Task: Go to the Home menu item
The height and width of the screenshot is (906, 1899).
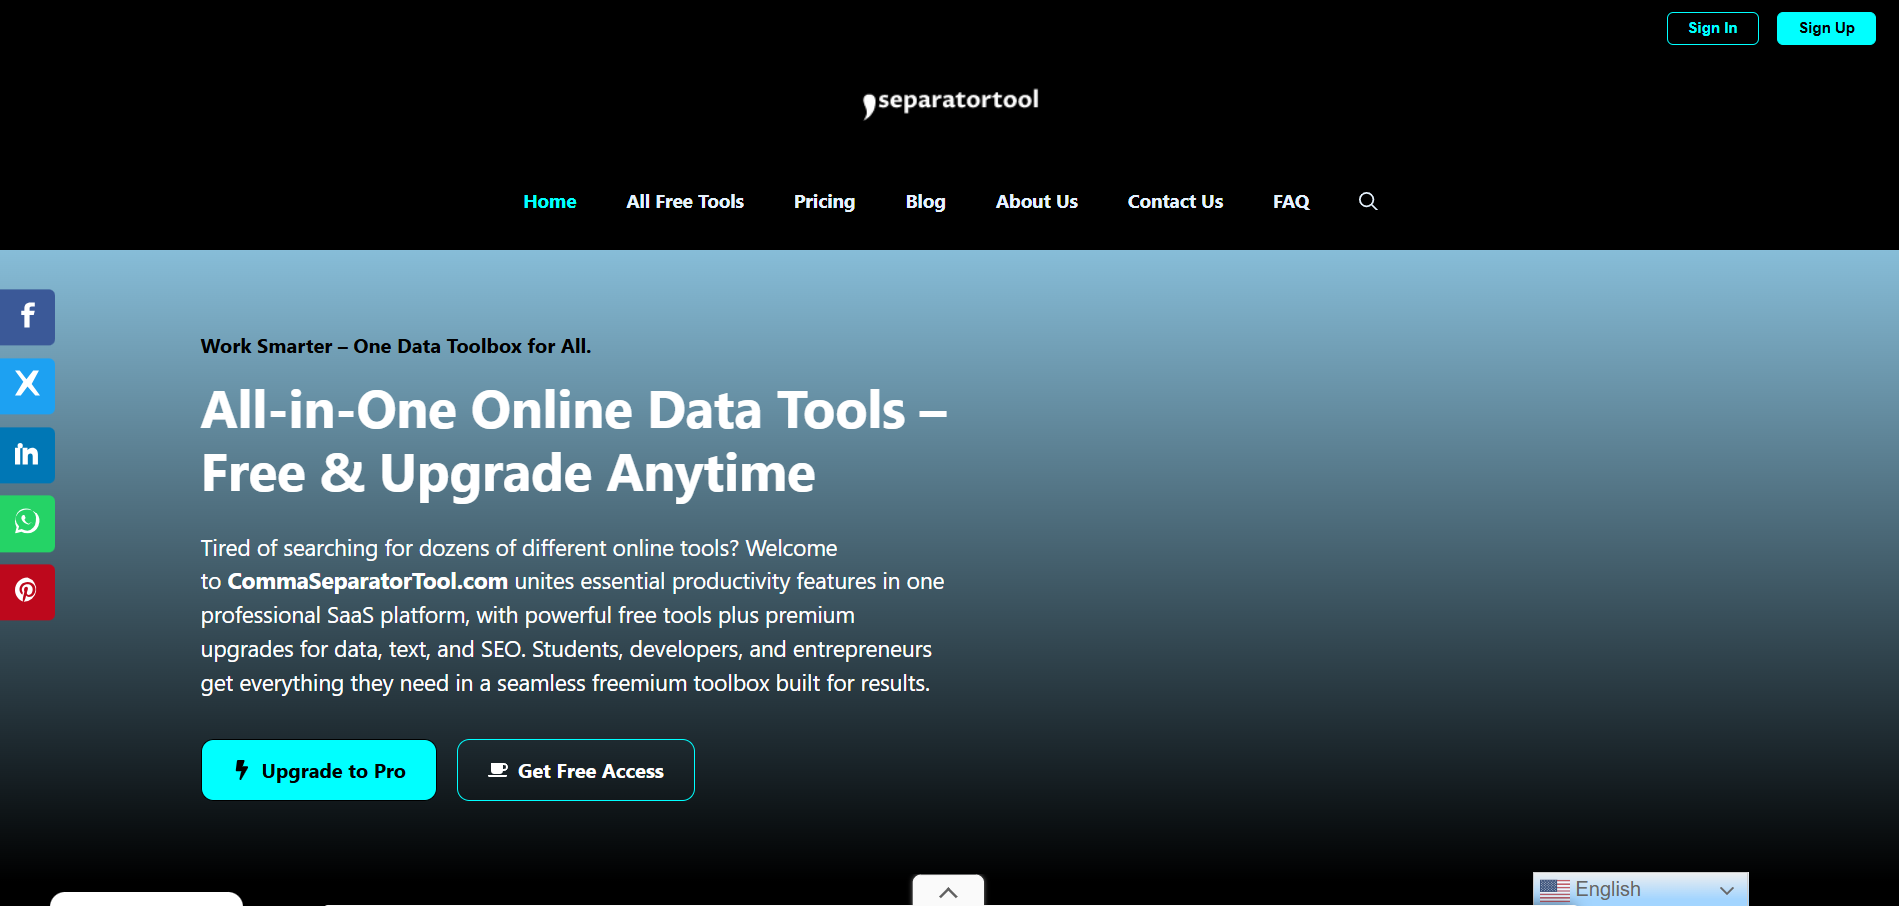Action: (550, 202)
